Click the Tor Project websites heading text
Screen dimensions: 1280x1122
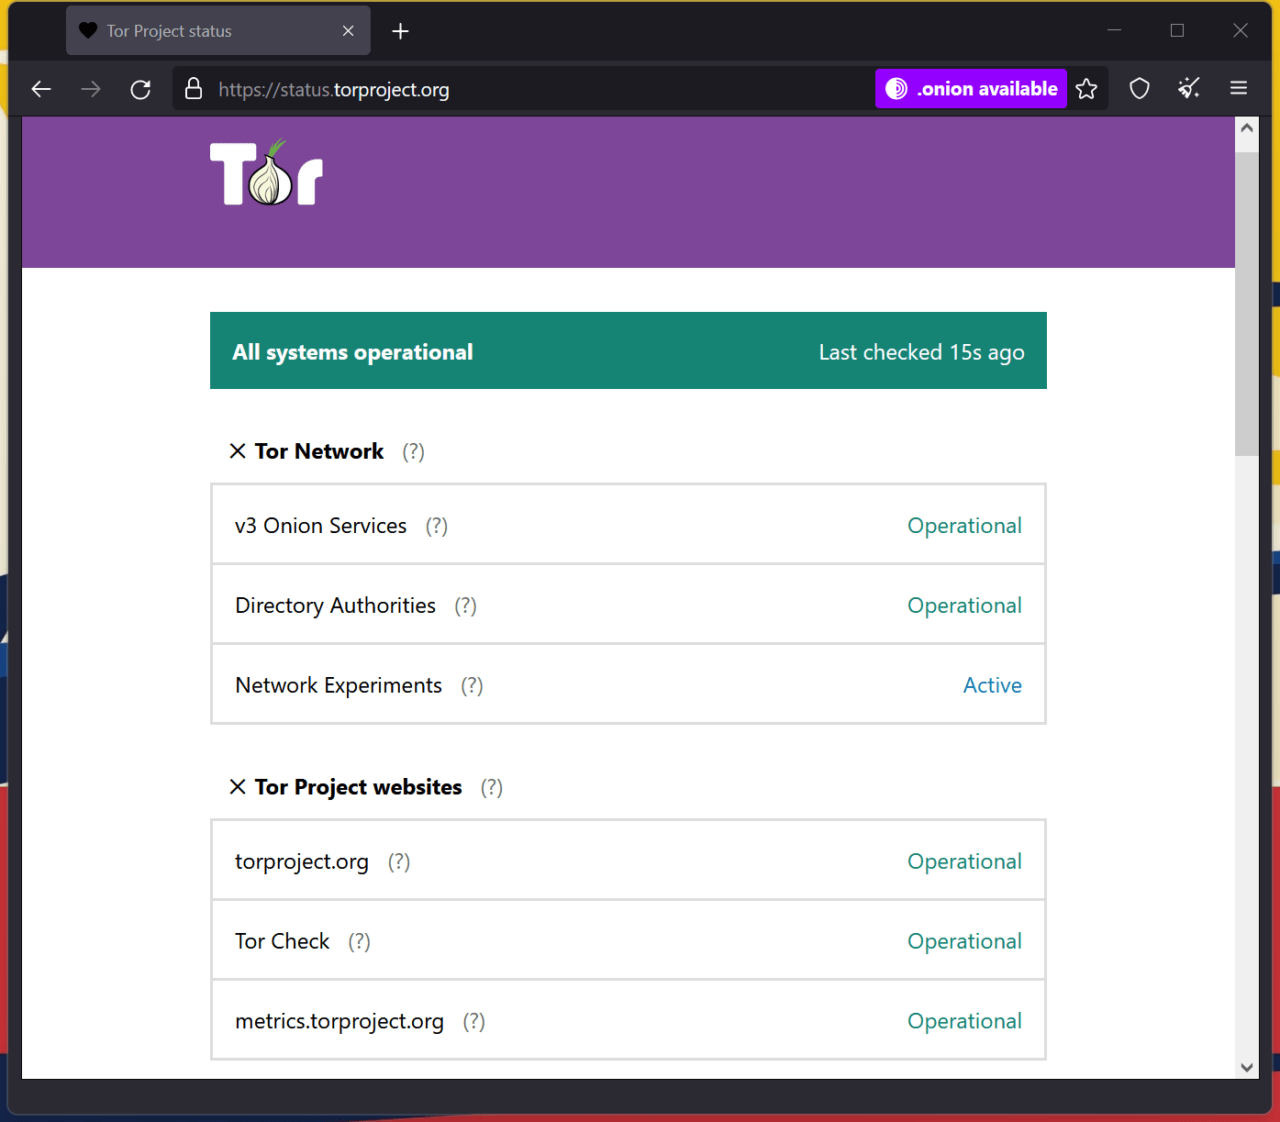click(x=358, y=787)
